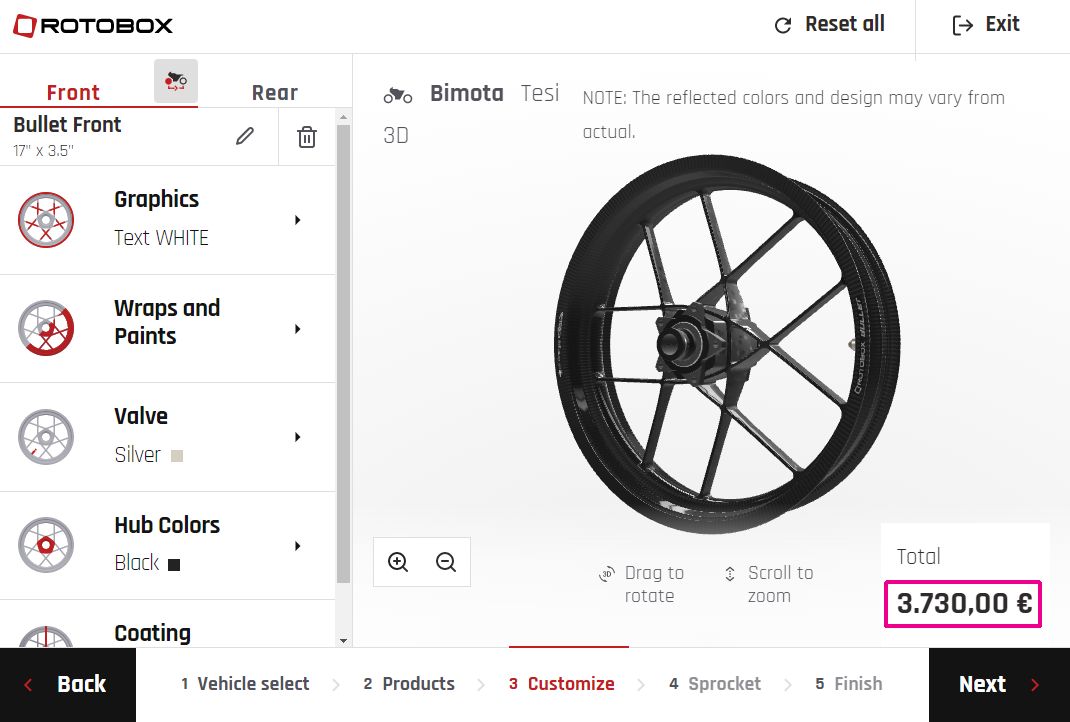The height and width of the screenshot is (722, 1070).
Task: Click the motorcycle icon beside Bimota
Action: point(398,95)
